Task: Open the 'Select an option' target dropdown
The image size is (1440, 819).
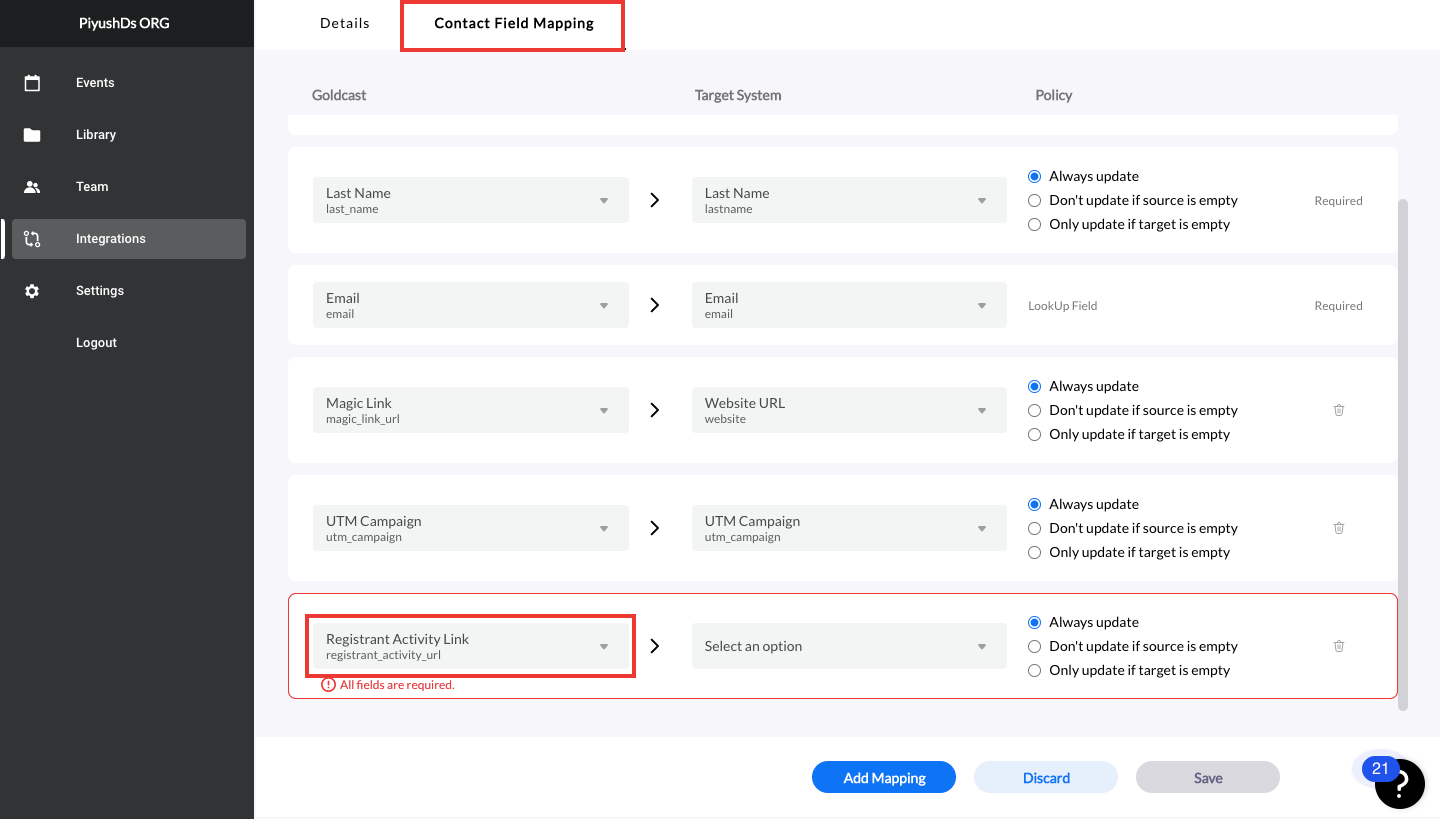Action: point(849,646)
